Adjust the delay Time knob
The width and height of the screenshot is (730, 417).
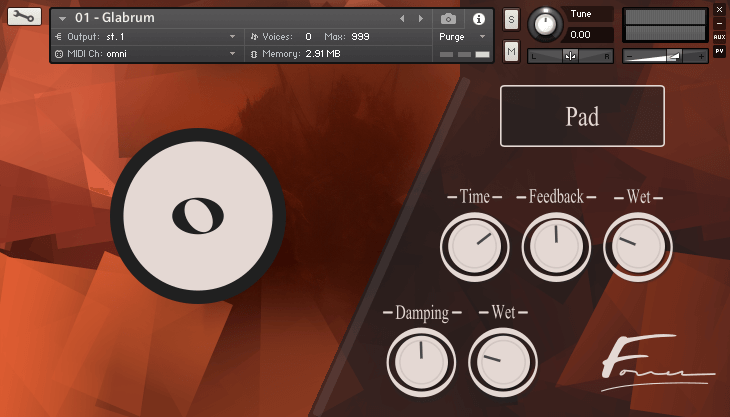[474, 247]
